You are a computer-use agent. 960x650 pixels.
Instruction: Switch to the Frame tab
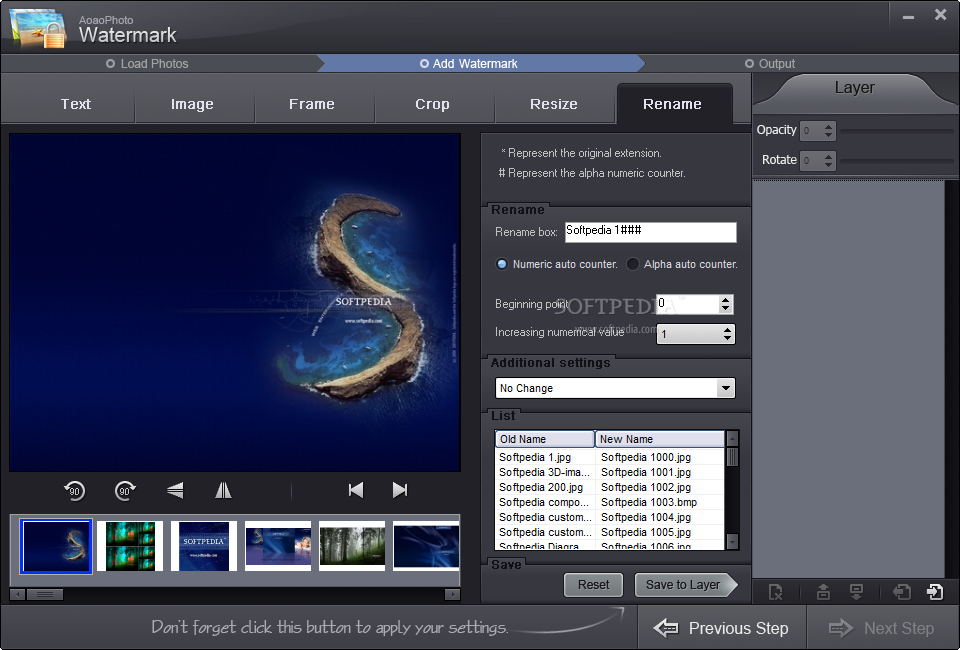pos(312,104)
